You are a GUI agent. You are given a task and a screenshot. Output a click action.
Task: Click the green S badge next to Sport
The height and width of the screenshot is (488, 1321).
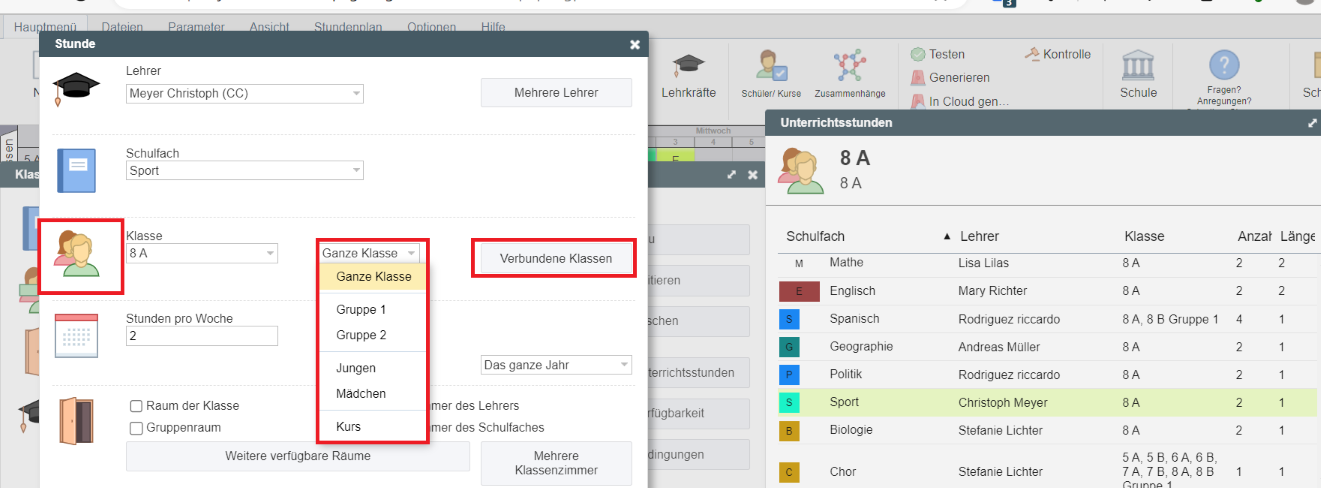pyautogui.click(x=790, y=402)
